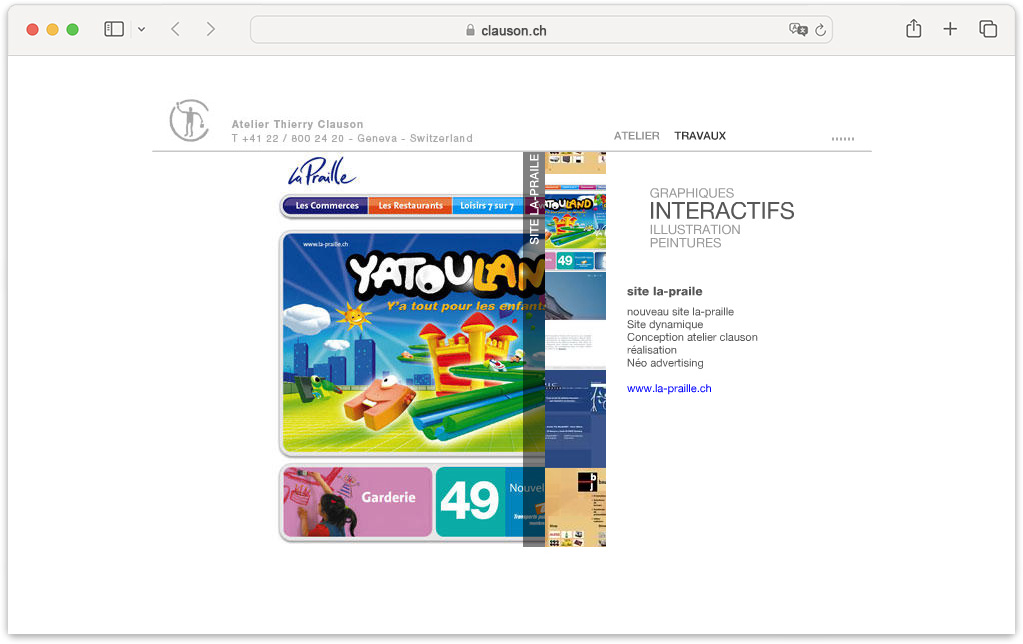Viewport: 1023px width, 644px height.
Task: Go forward with the right arrow
Action: click(210, 29)
